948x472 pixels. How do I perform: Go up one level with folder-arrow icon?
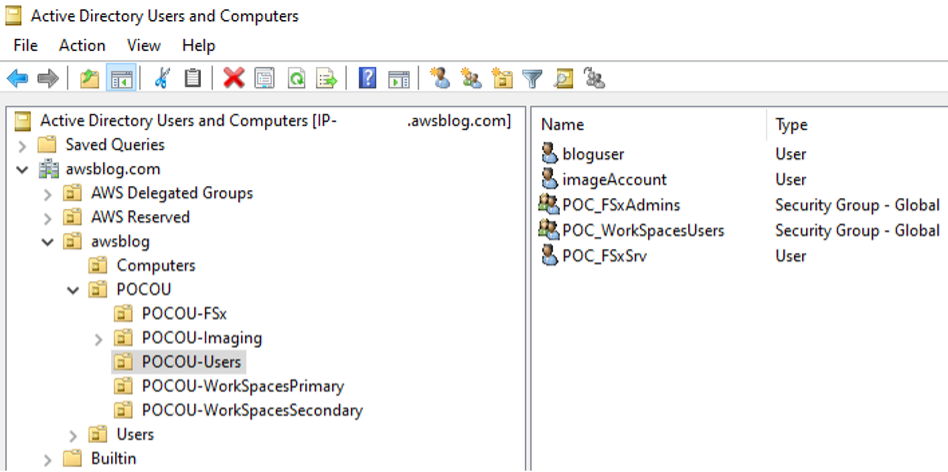click(x=89, y=79)
